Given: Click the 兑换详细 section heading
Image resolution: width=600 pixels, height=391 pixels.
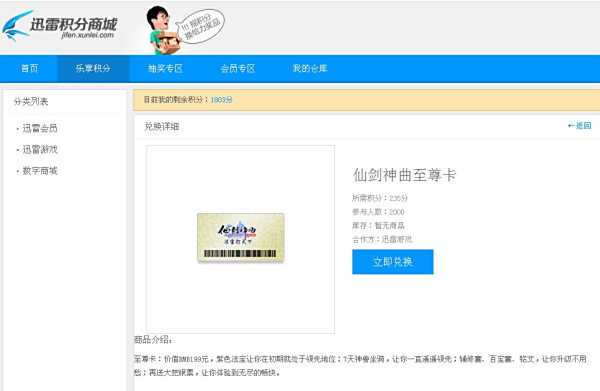Looking at the screenshot, I should click(x=161, y=127).
